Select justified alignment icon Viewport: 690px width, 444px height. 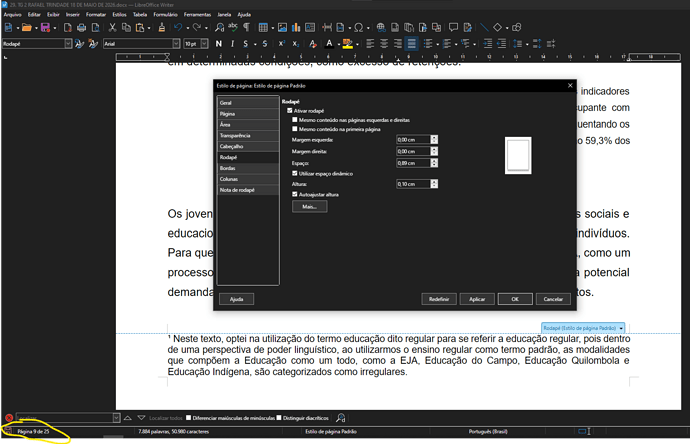411,44
